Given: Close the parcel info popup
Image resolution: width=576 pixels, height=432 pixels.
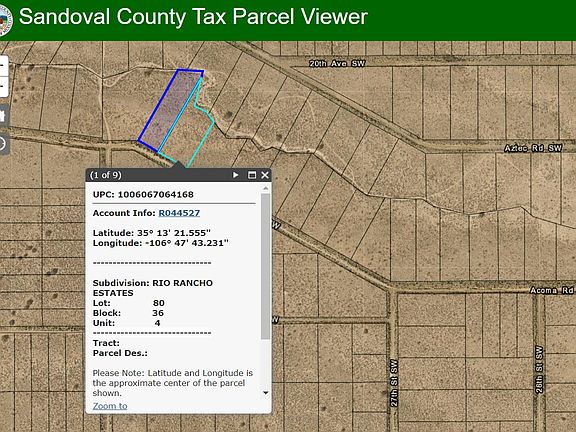Looking at the screenshot, I should [x=265, y=175].
